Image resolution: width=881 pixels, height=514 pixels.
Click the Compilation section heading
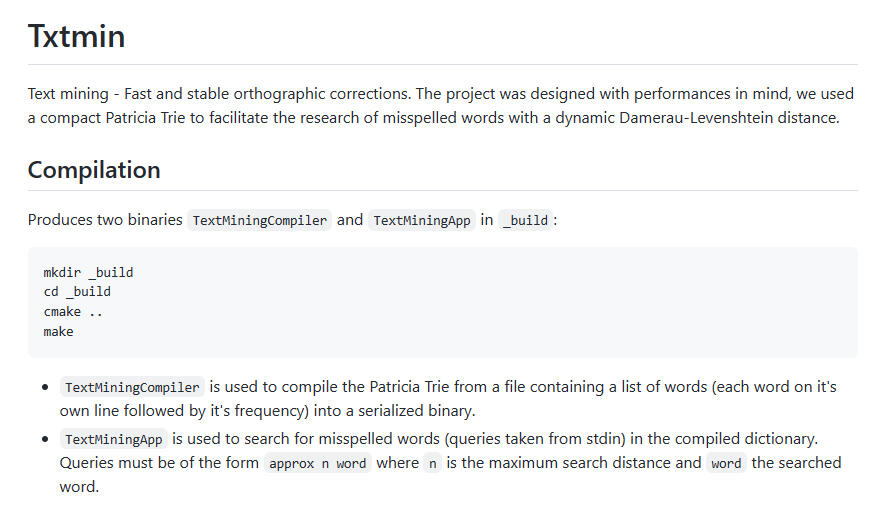coord(94,170)
